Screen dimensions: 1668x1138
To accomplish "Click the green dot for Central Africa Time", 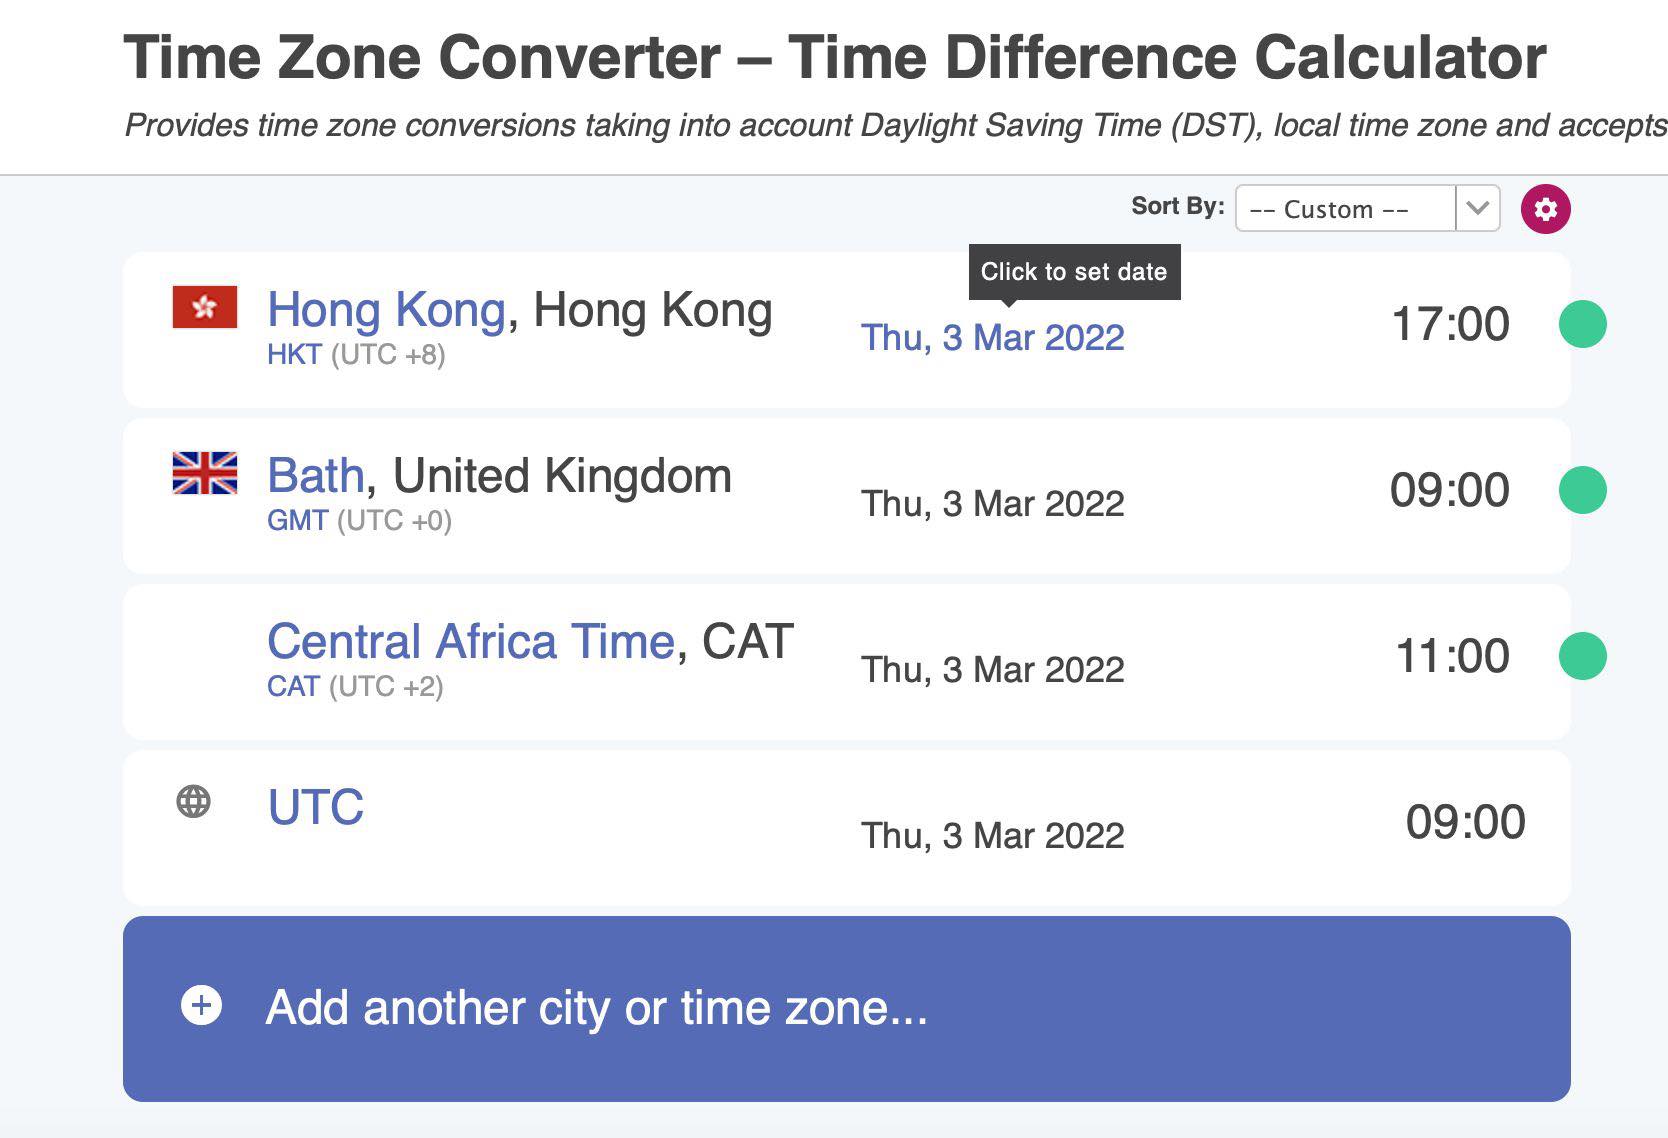I will (1582, 656).
